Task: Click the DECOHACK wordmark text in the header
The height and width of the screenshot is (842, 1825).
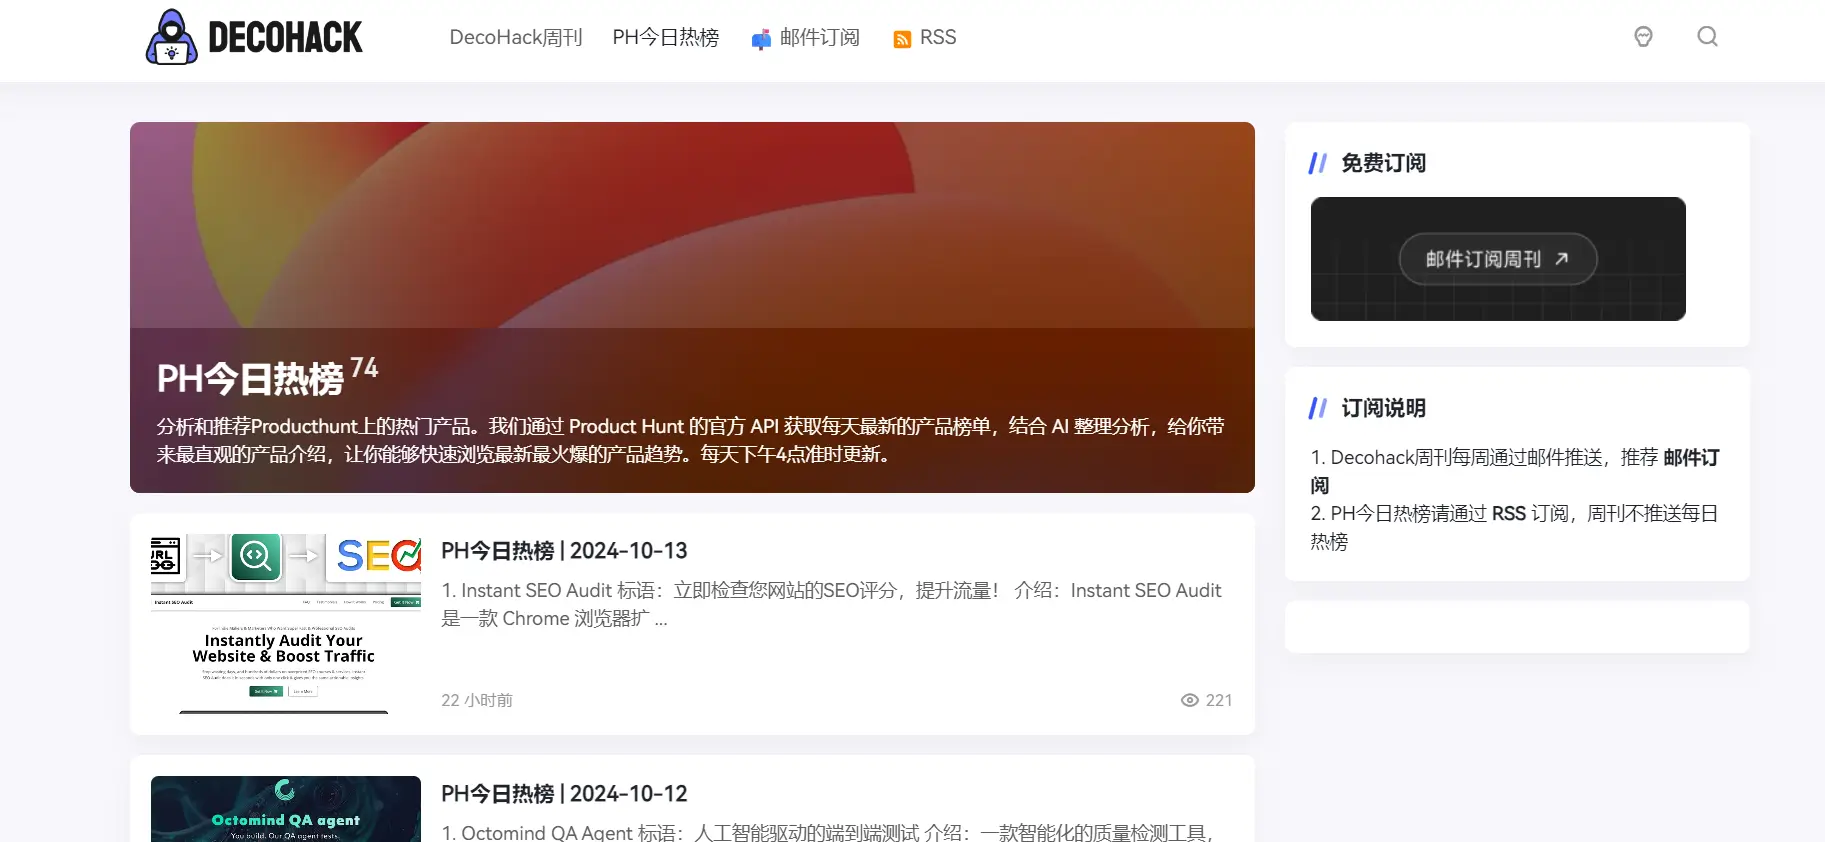Action: [285, 37]
